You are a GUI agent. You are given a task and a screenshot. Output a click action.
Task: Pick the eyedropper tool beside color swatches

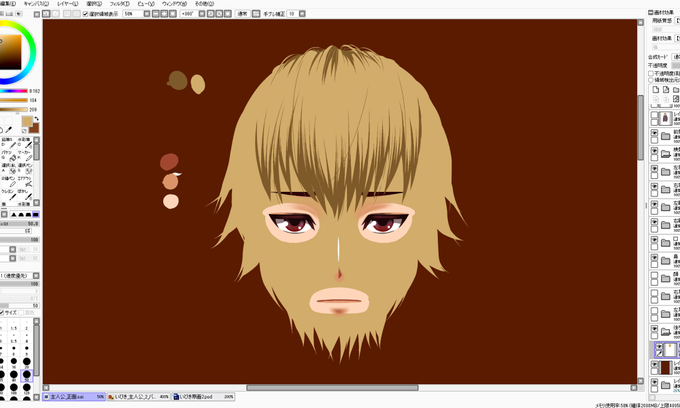(x=8, y=130)
